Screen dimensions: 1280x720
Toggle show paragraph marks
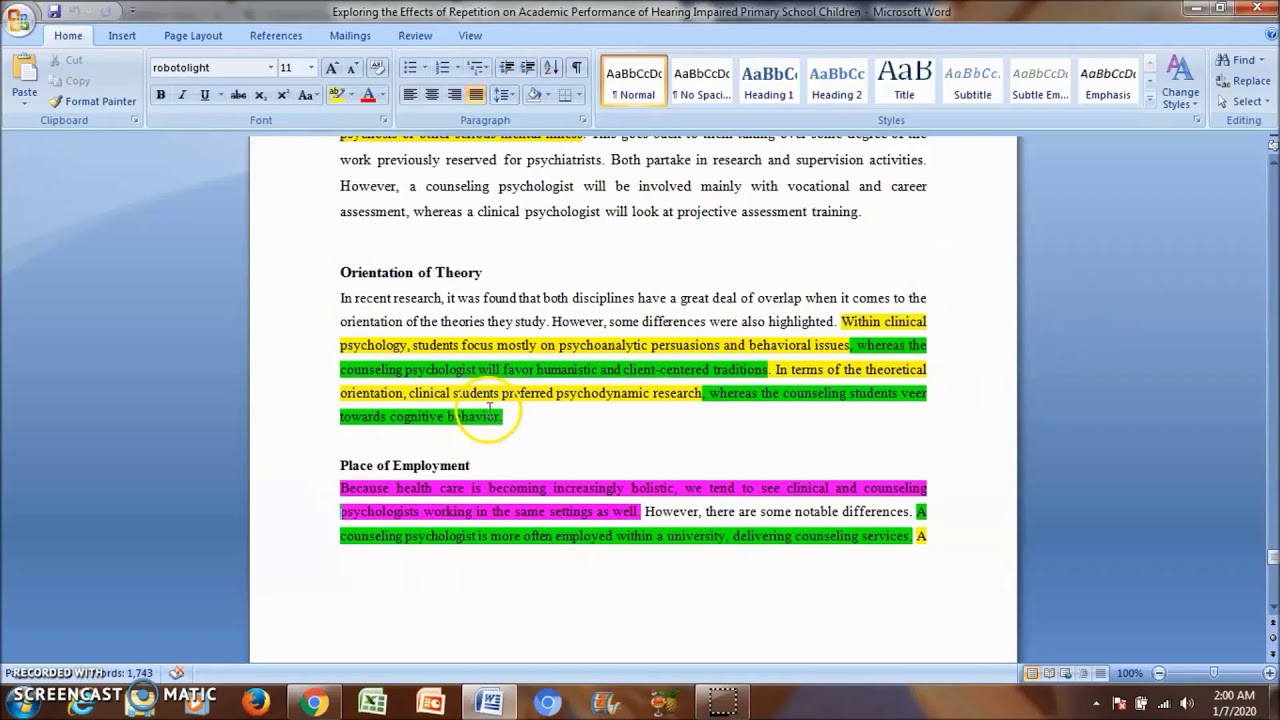point(577,68)
